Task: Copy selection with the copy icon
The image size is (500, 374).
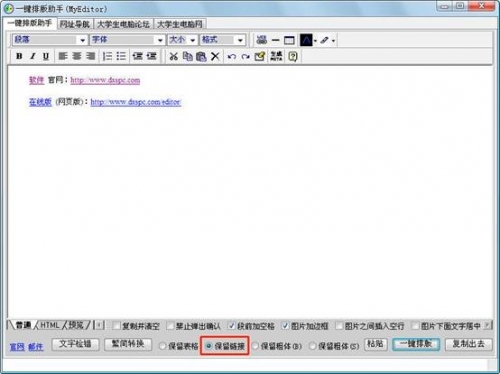Action: coord(188,56)
